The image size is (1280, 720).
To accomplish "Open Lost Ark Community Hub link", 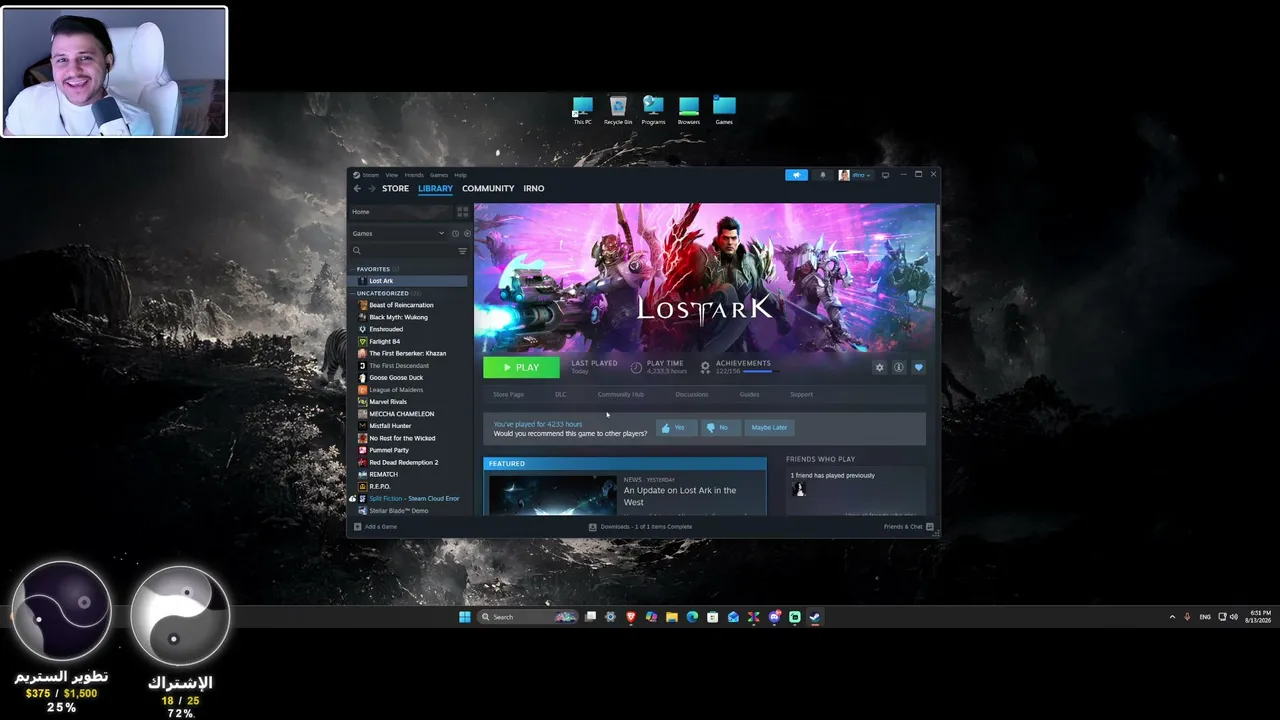I will pos(621,394).
